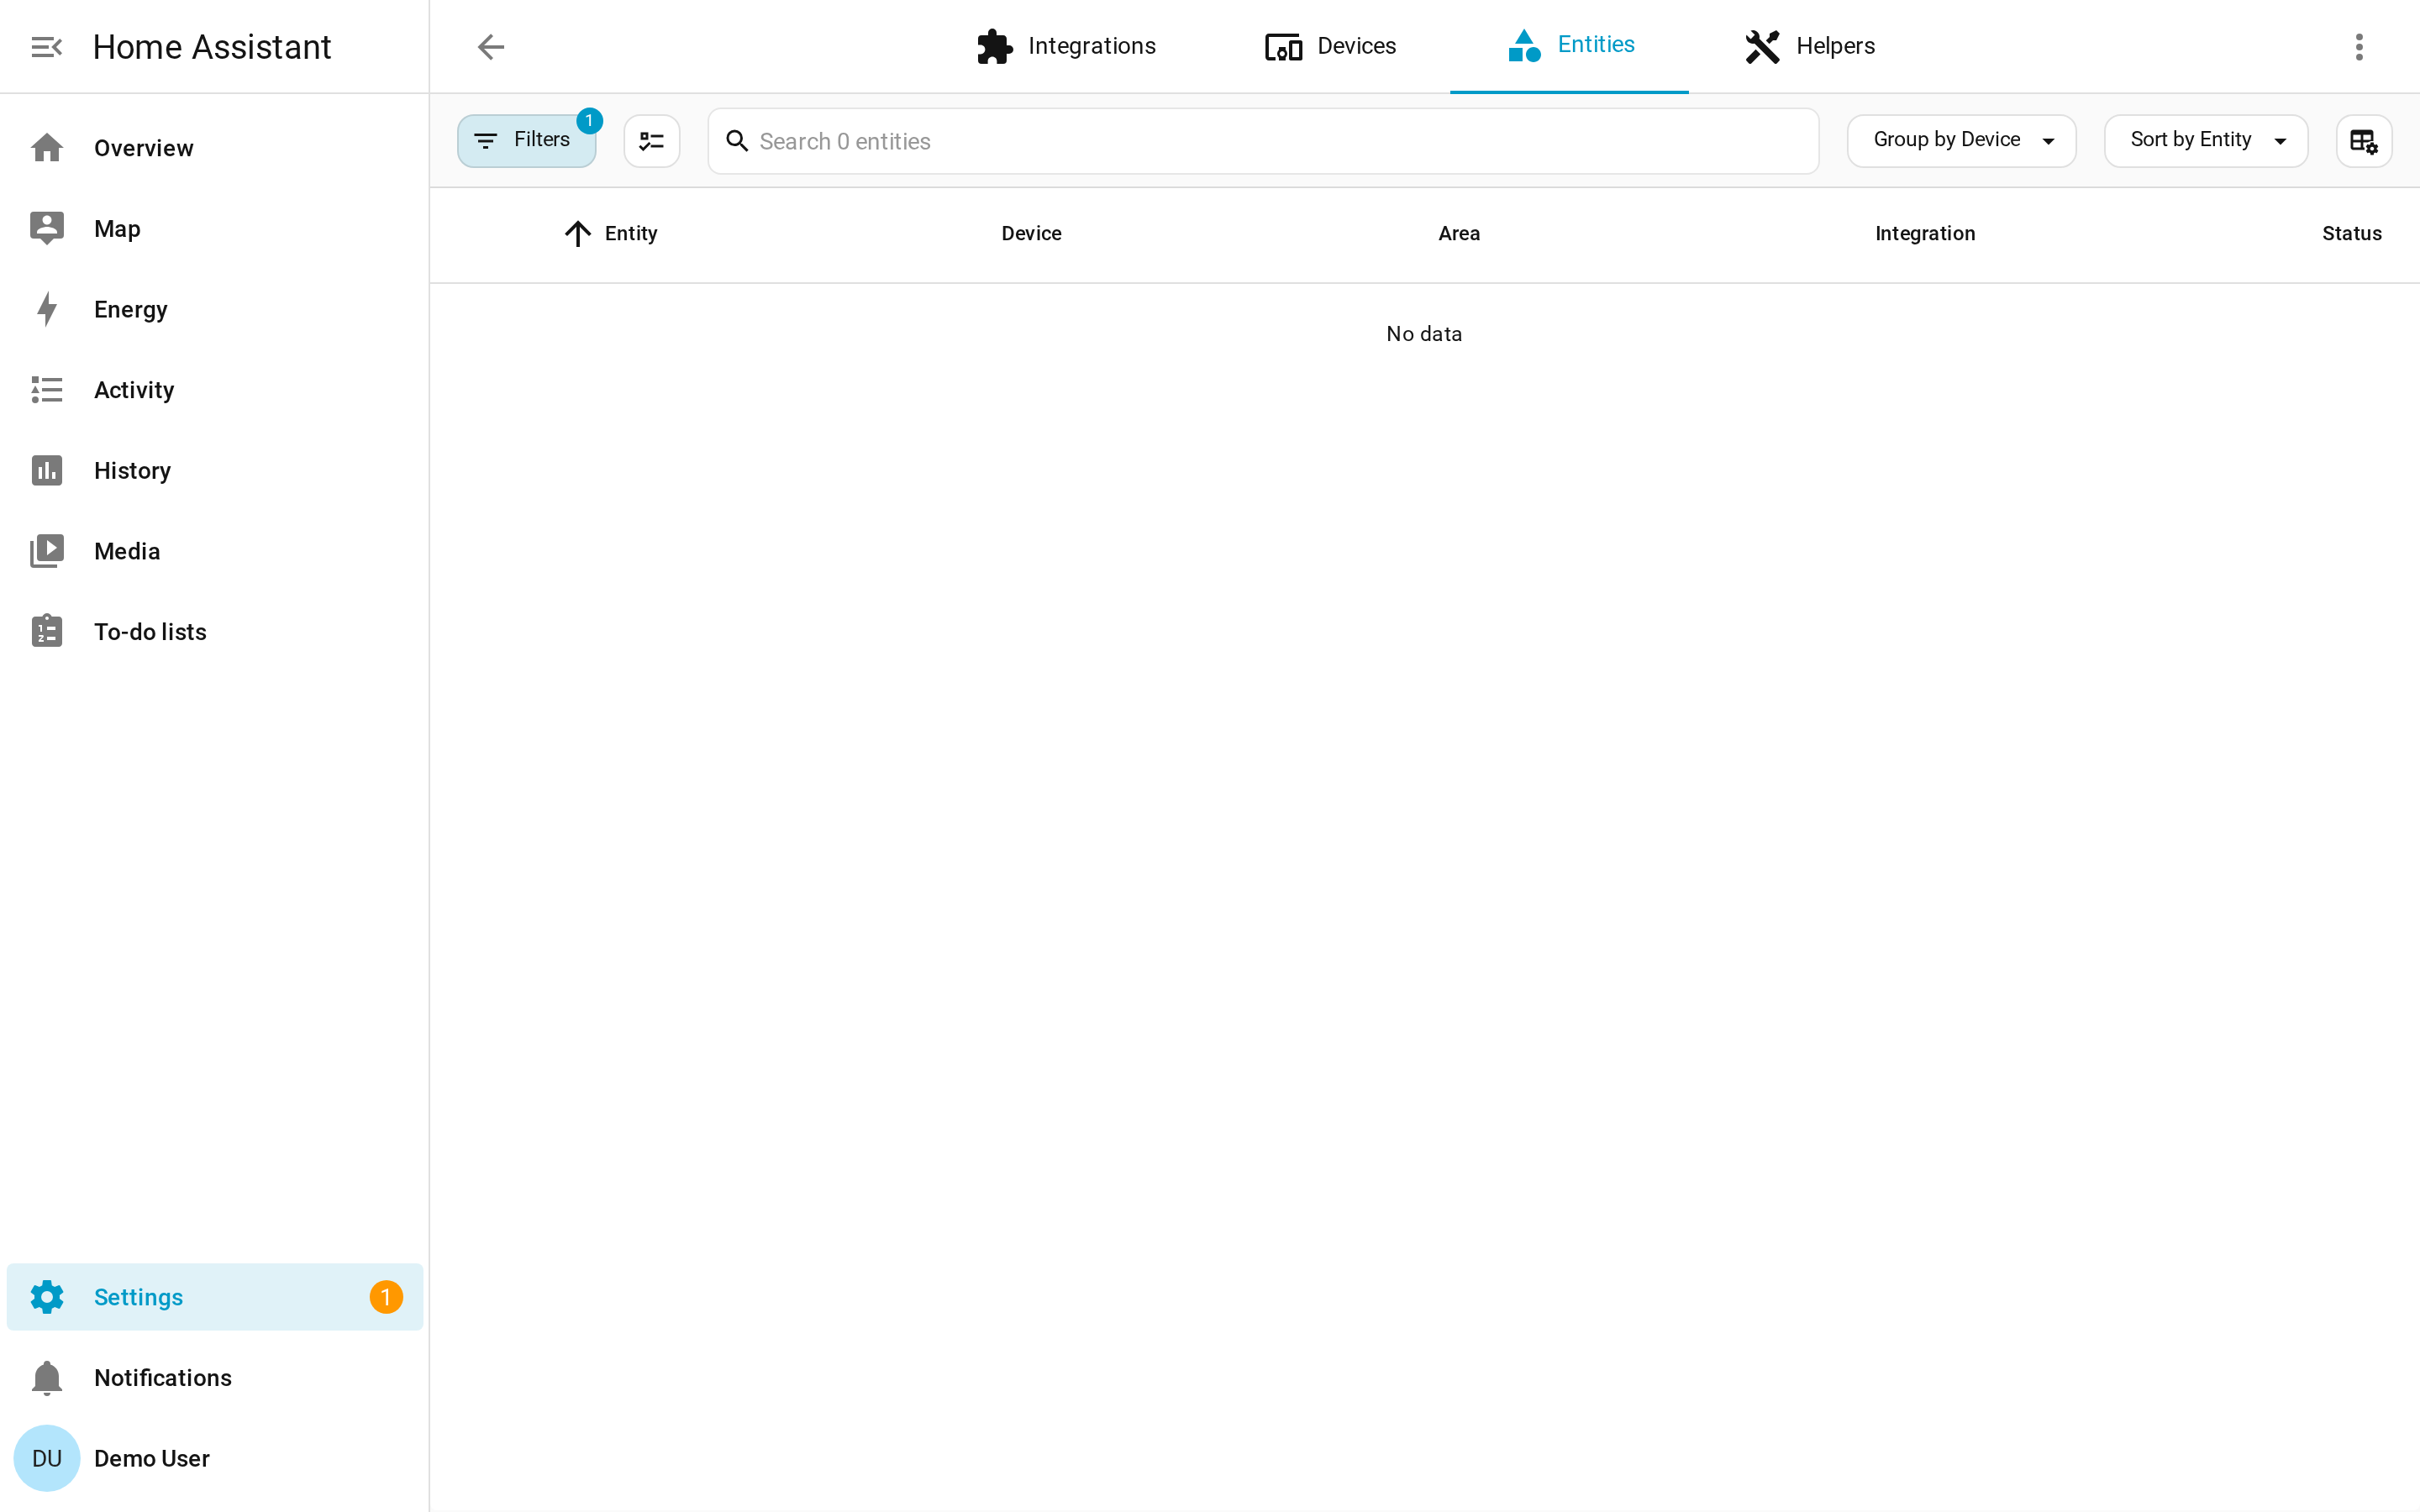Screen dimensions: 2420x1512
Task: Focus the Search entities field
Action: pos(1263,141)
